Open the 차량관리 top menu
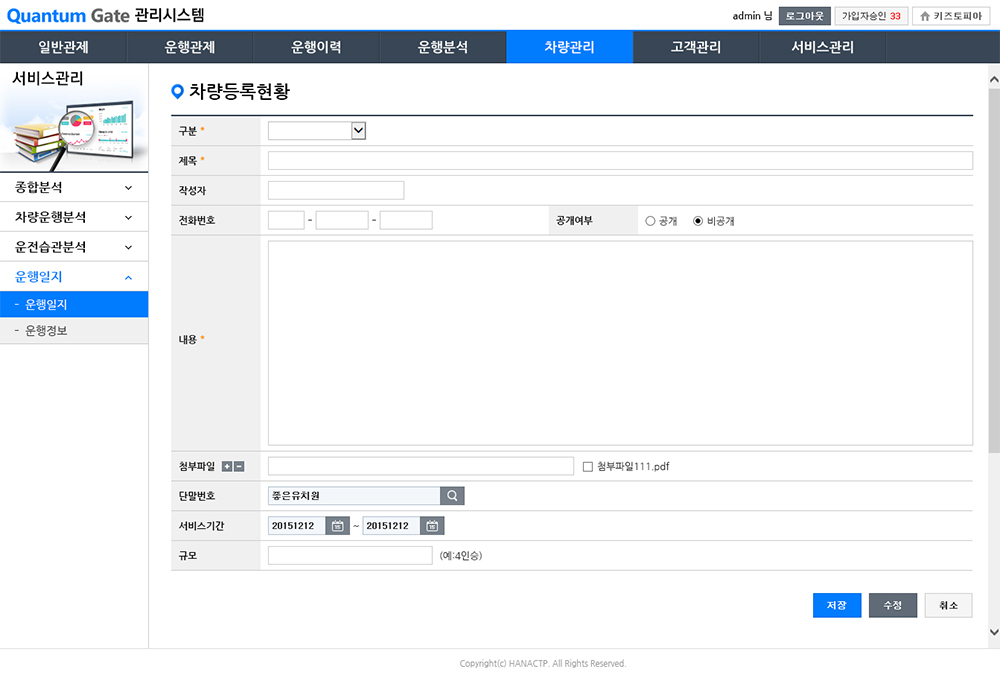This screenshot has width=1000, height=678. pyautogui.click(x=570, y=47)
